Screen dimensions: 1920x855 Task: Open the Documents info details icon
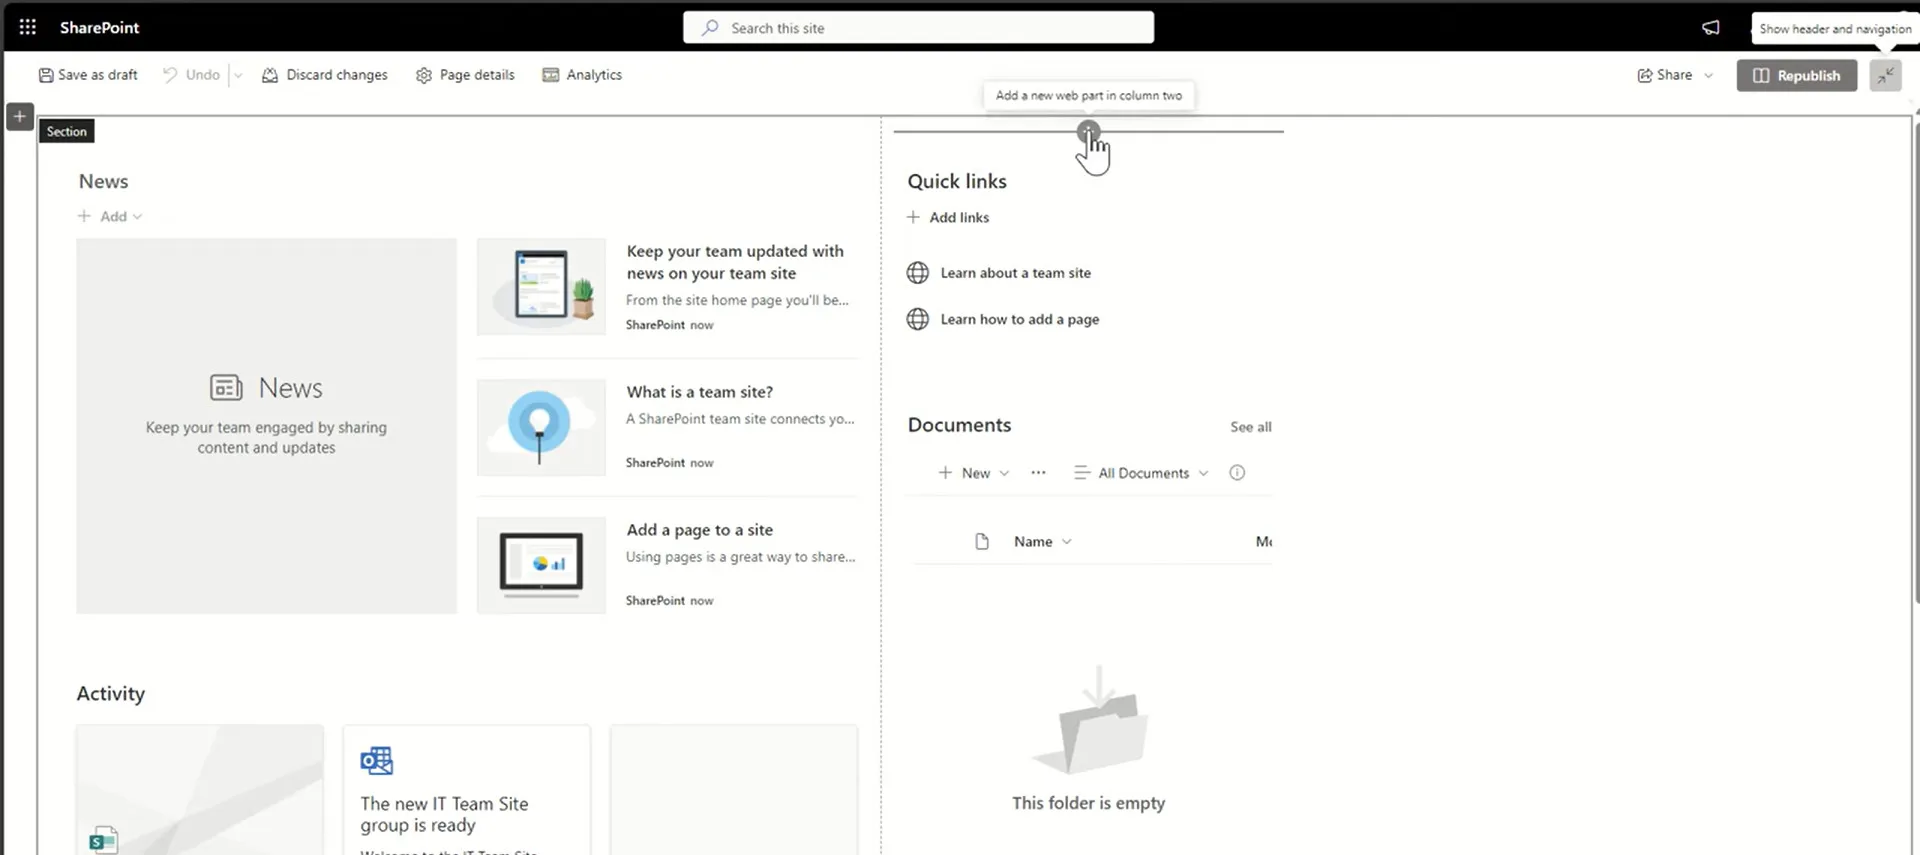[x=1237, y=473]
